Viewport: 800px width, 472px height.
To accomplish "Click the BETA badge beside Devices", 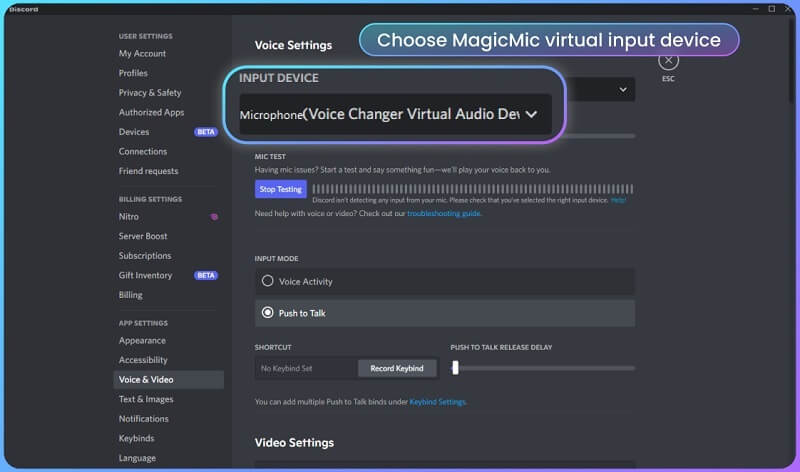I will (x=206, y=132).
